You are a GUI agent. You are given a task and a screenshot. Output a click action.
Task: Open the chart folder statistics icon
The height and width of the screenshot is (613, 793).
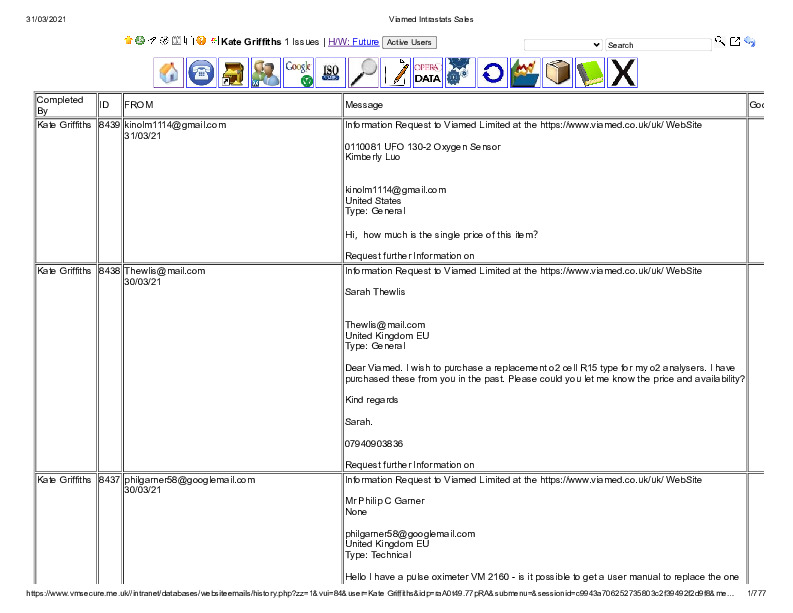(525, 73)
